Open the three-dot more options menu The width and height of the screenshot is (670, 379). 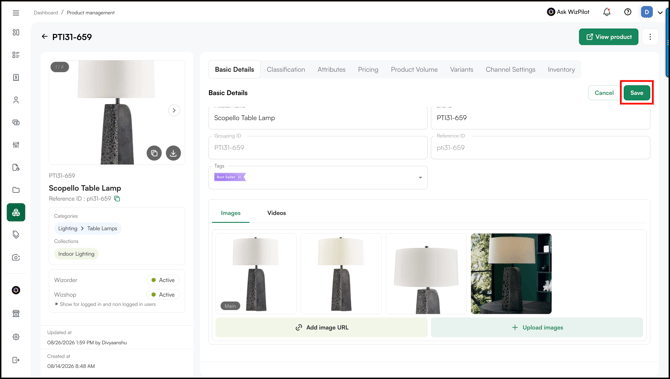click(650, 37)
